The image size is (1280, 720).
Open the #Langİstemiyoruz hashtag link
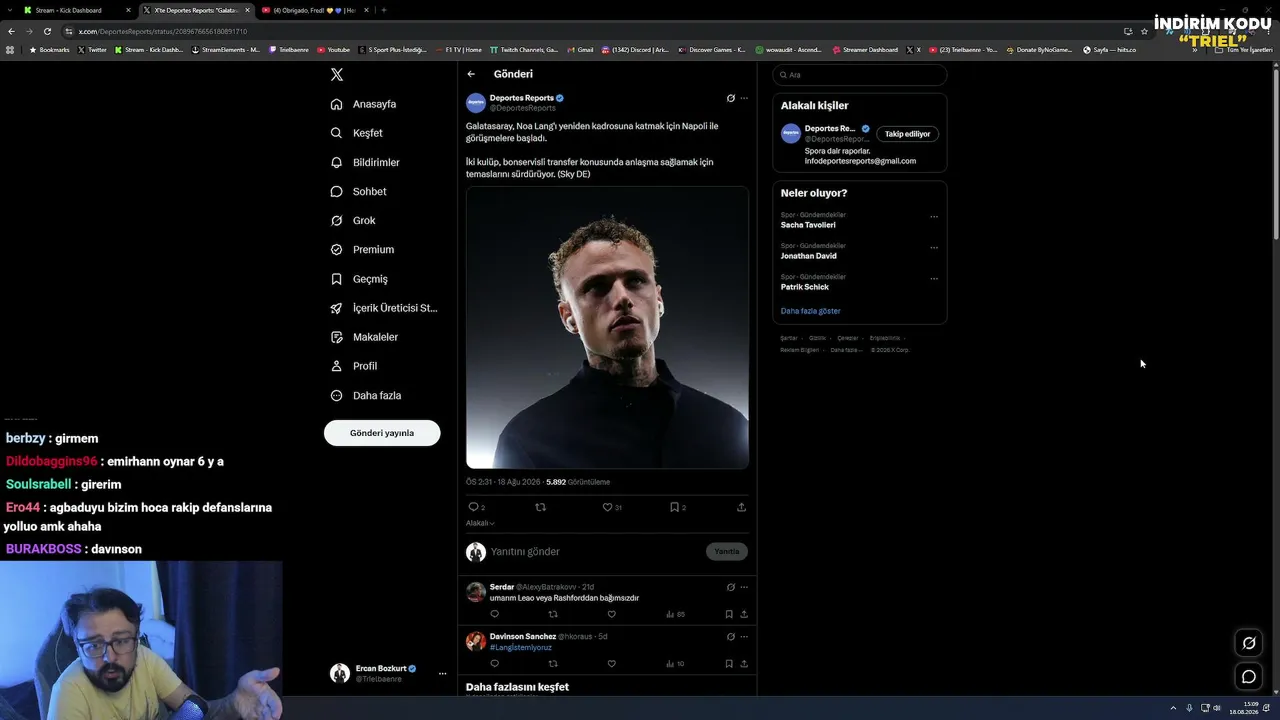click(x=521, y=647)
